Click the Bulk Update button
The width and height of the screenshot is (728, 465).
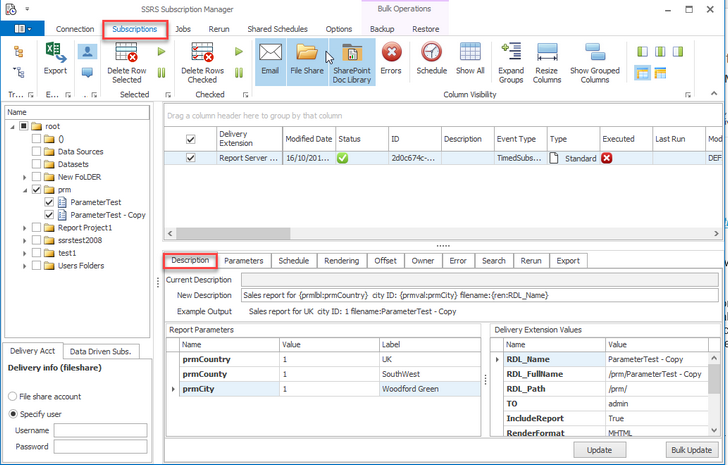(691, 450)
